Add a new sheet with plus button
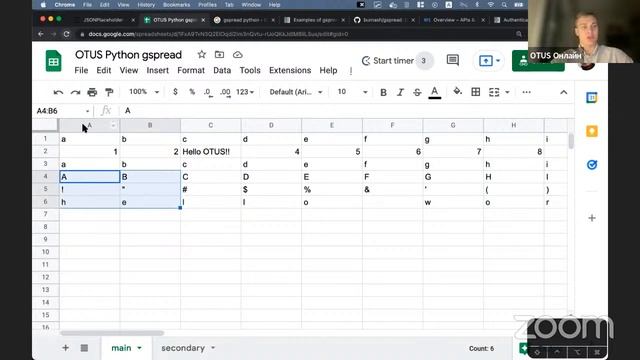This screenshot has width=640, height=360. click(65, 348)
